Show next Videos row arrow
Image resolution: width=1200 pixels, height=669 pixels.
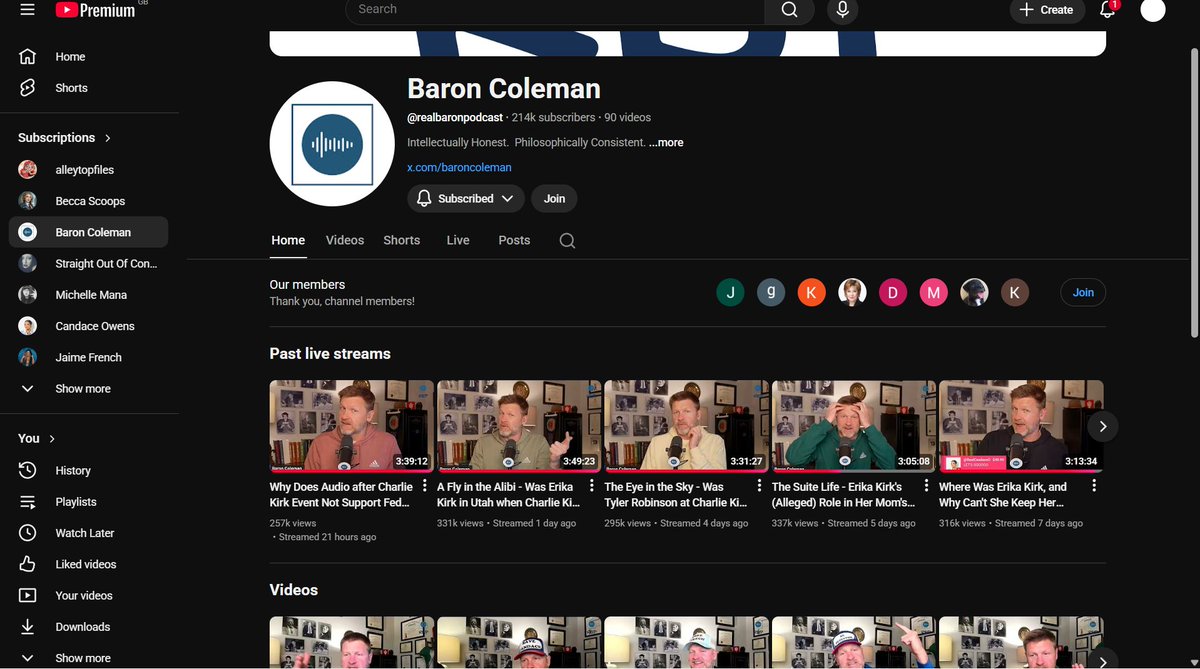(x=1103, y=660)
